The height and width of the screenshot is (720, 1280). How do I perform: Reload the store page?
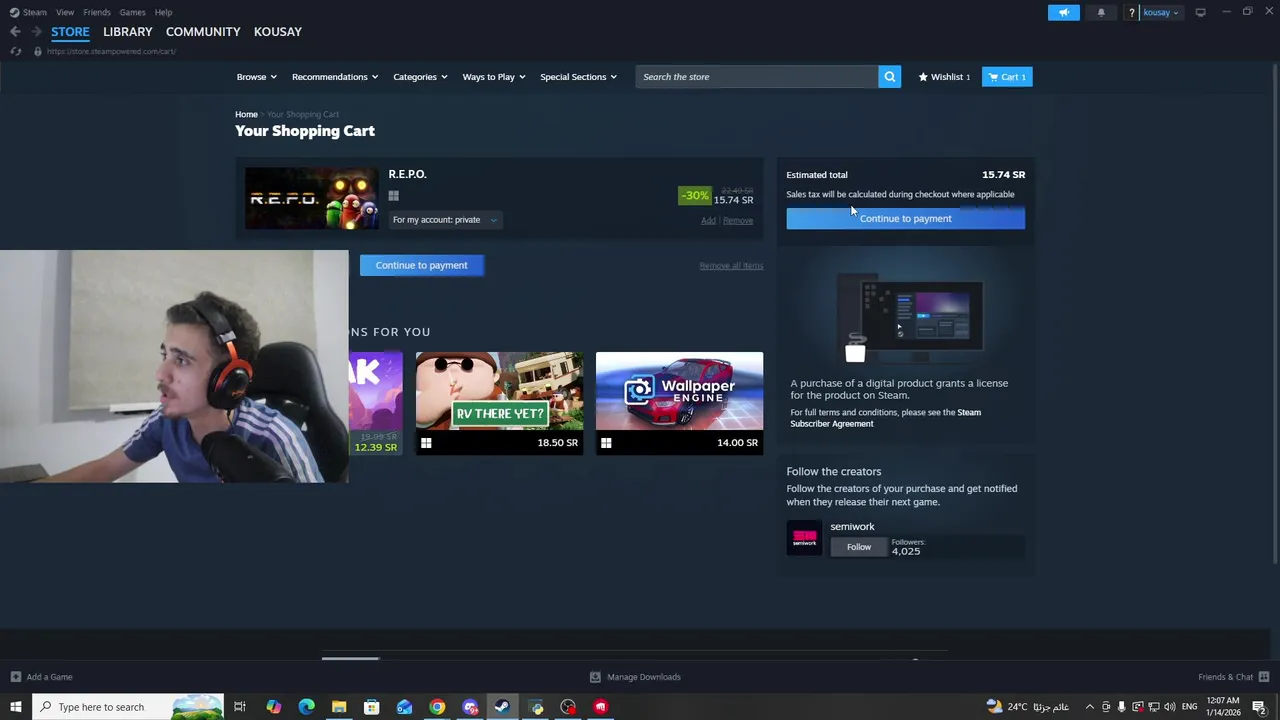click(x=15, y=51)
